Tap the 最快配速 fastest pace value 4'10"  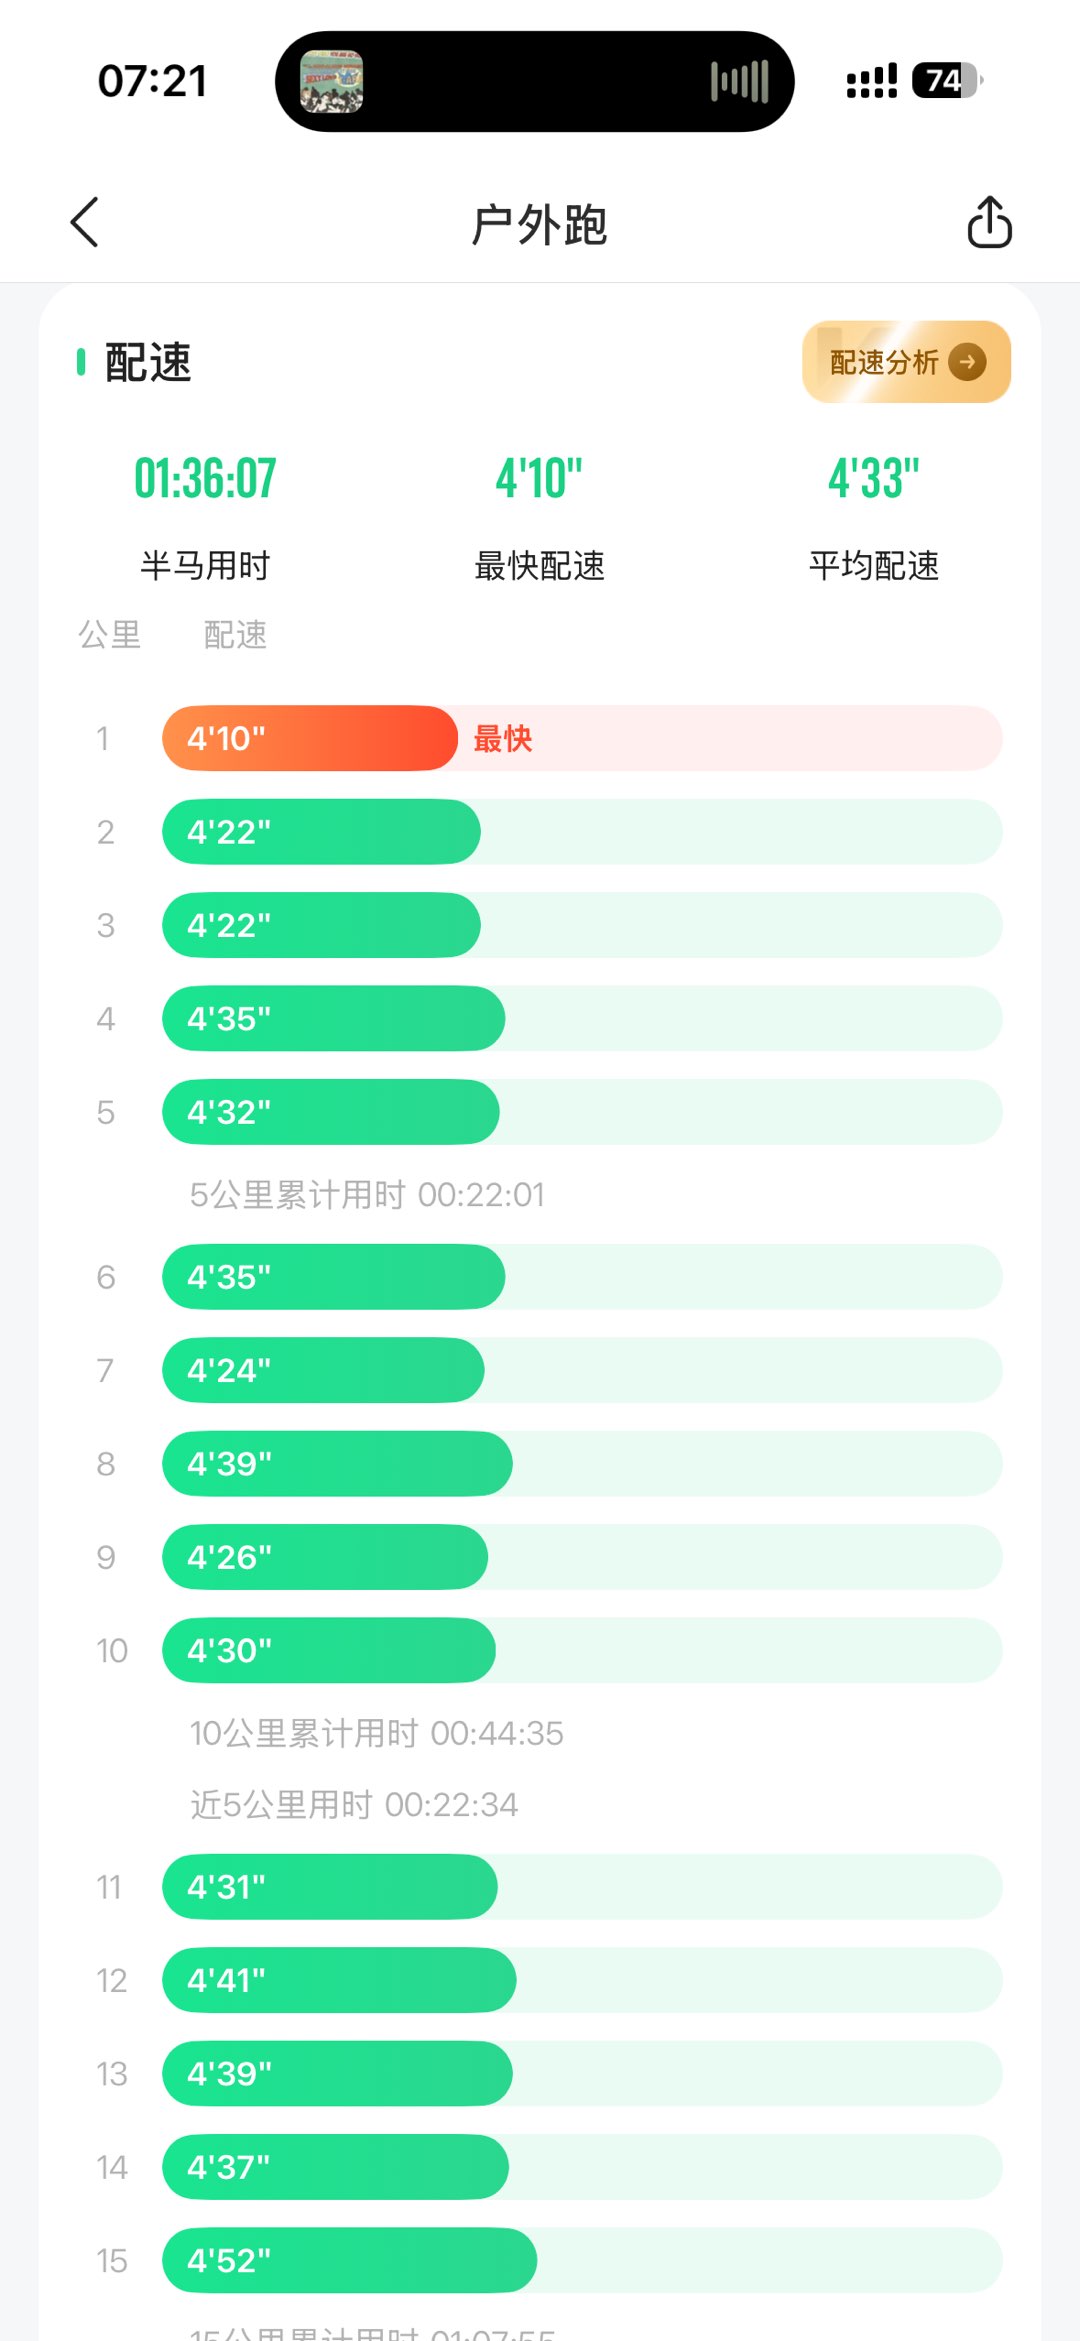(539, 478)
